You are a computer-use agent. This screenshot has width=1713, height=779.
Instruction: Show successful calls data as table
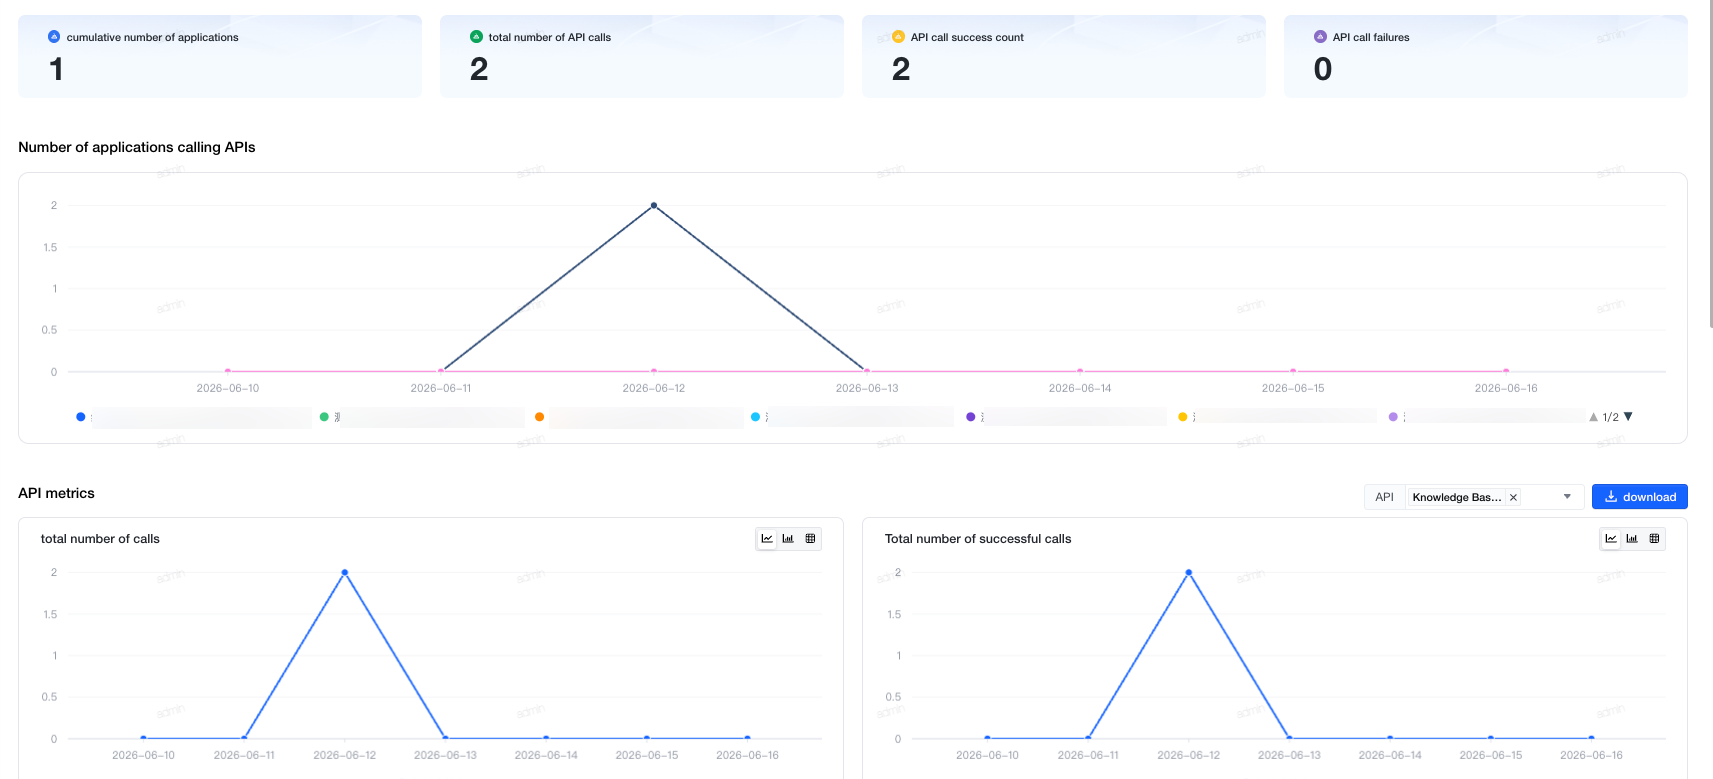1654,539
